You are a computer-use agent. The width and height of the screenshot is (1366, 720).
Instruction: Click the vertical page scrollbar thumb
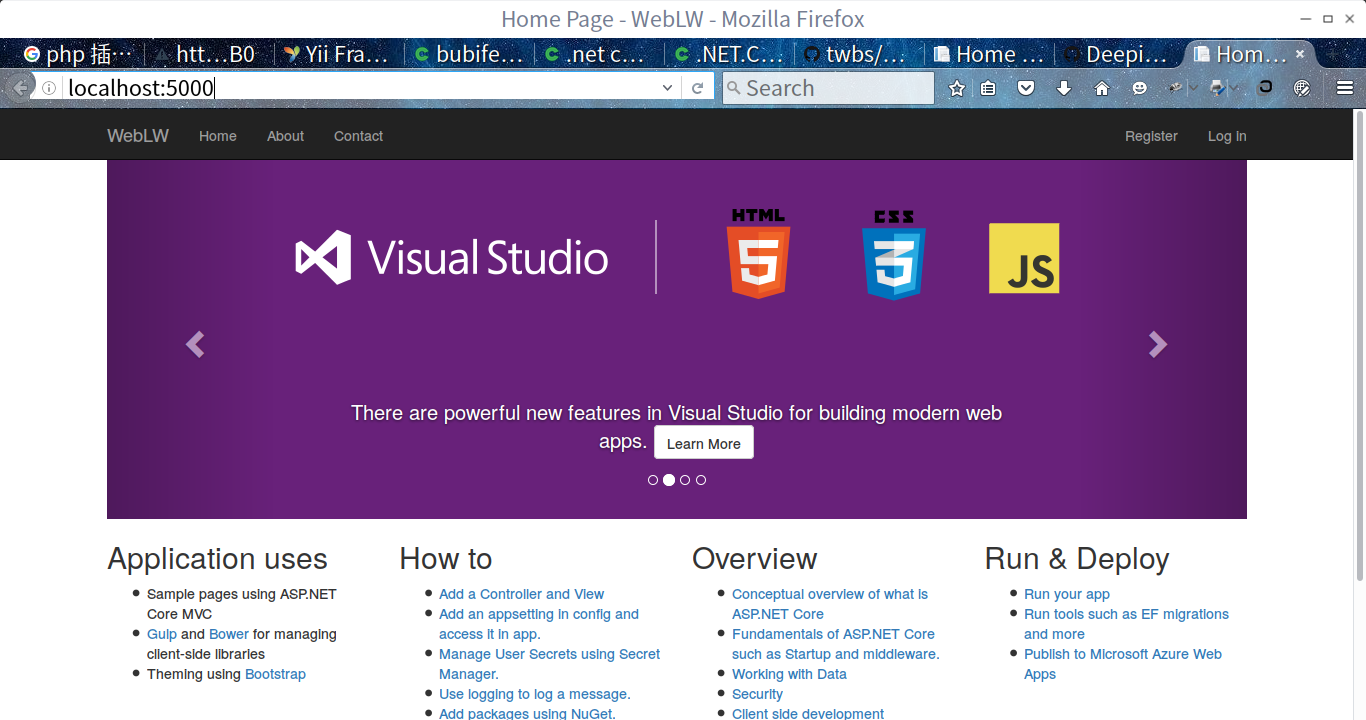click(1360, 345)
